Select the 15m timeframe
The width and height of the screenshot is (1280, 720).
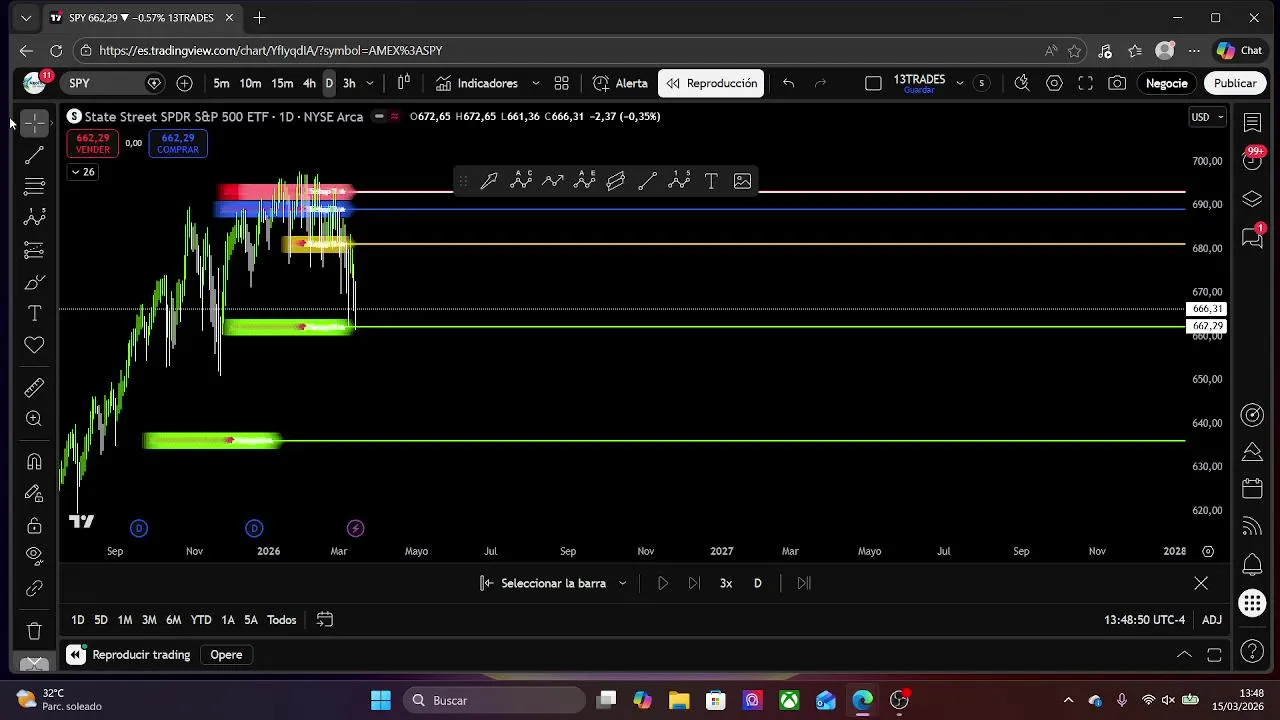click(282, 83)
